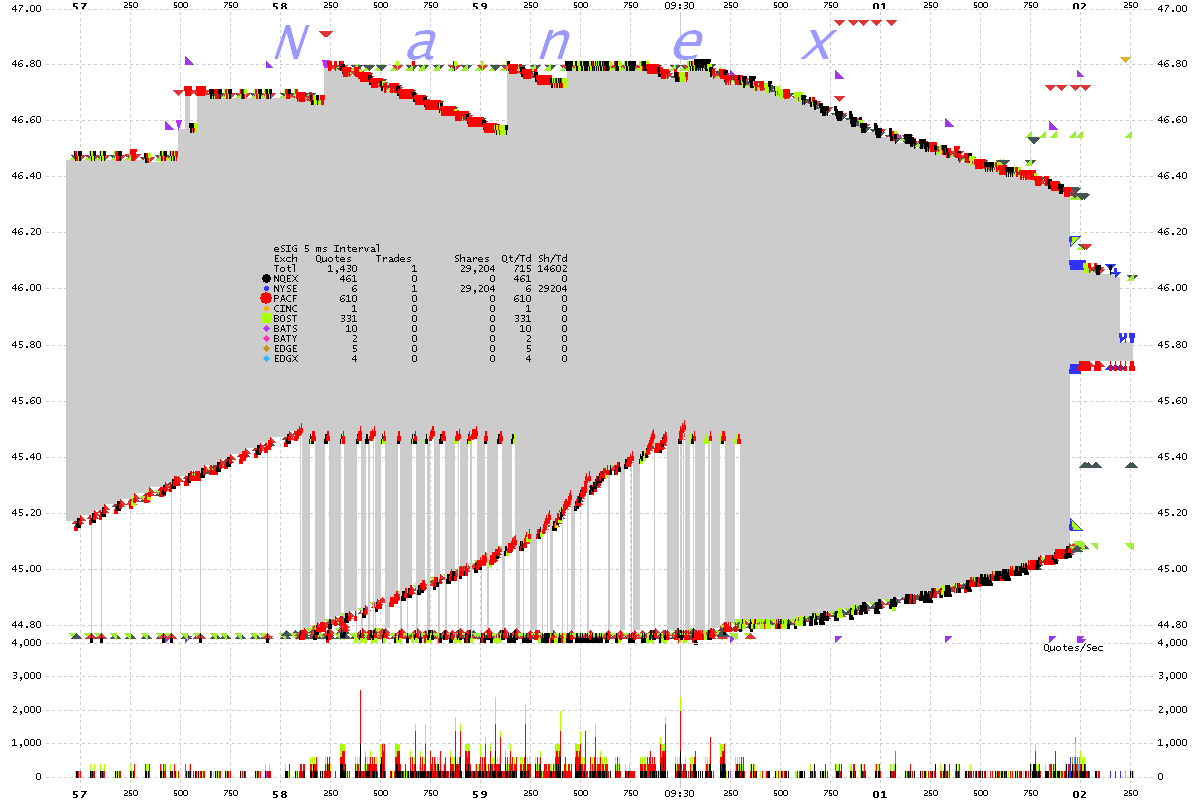The width and height of the screenshot is (1200, 800).
Task: Click the black NQEX legend marker
Action: click(x=266, y=278)
